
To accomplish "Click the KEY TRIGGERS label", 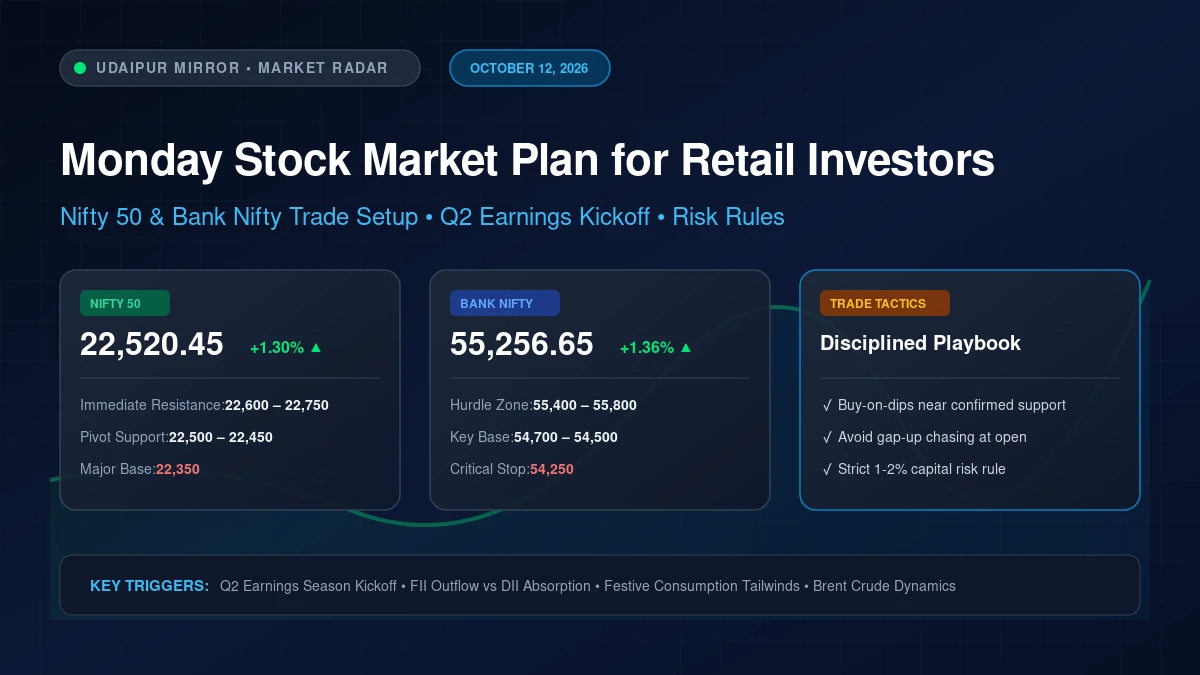I will pyautogui.click(x=149, y=585).
